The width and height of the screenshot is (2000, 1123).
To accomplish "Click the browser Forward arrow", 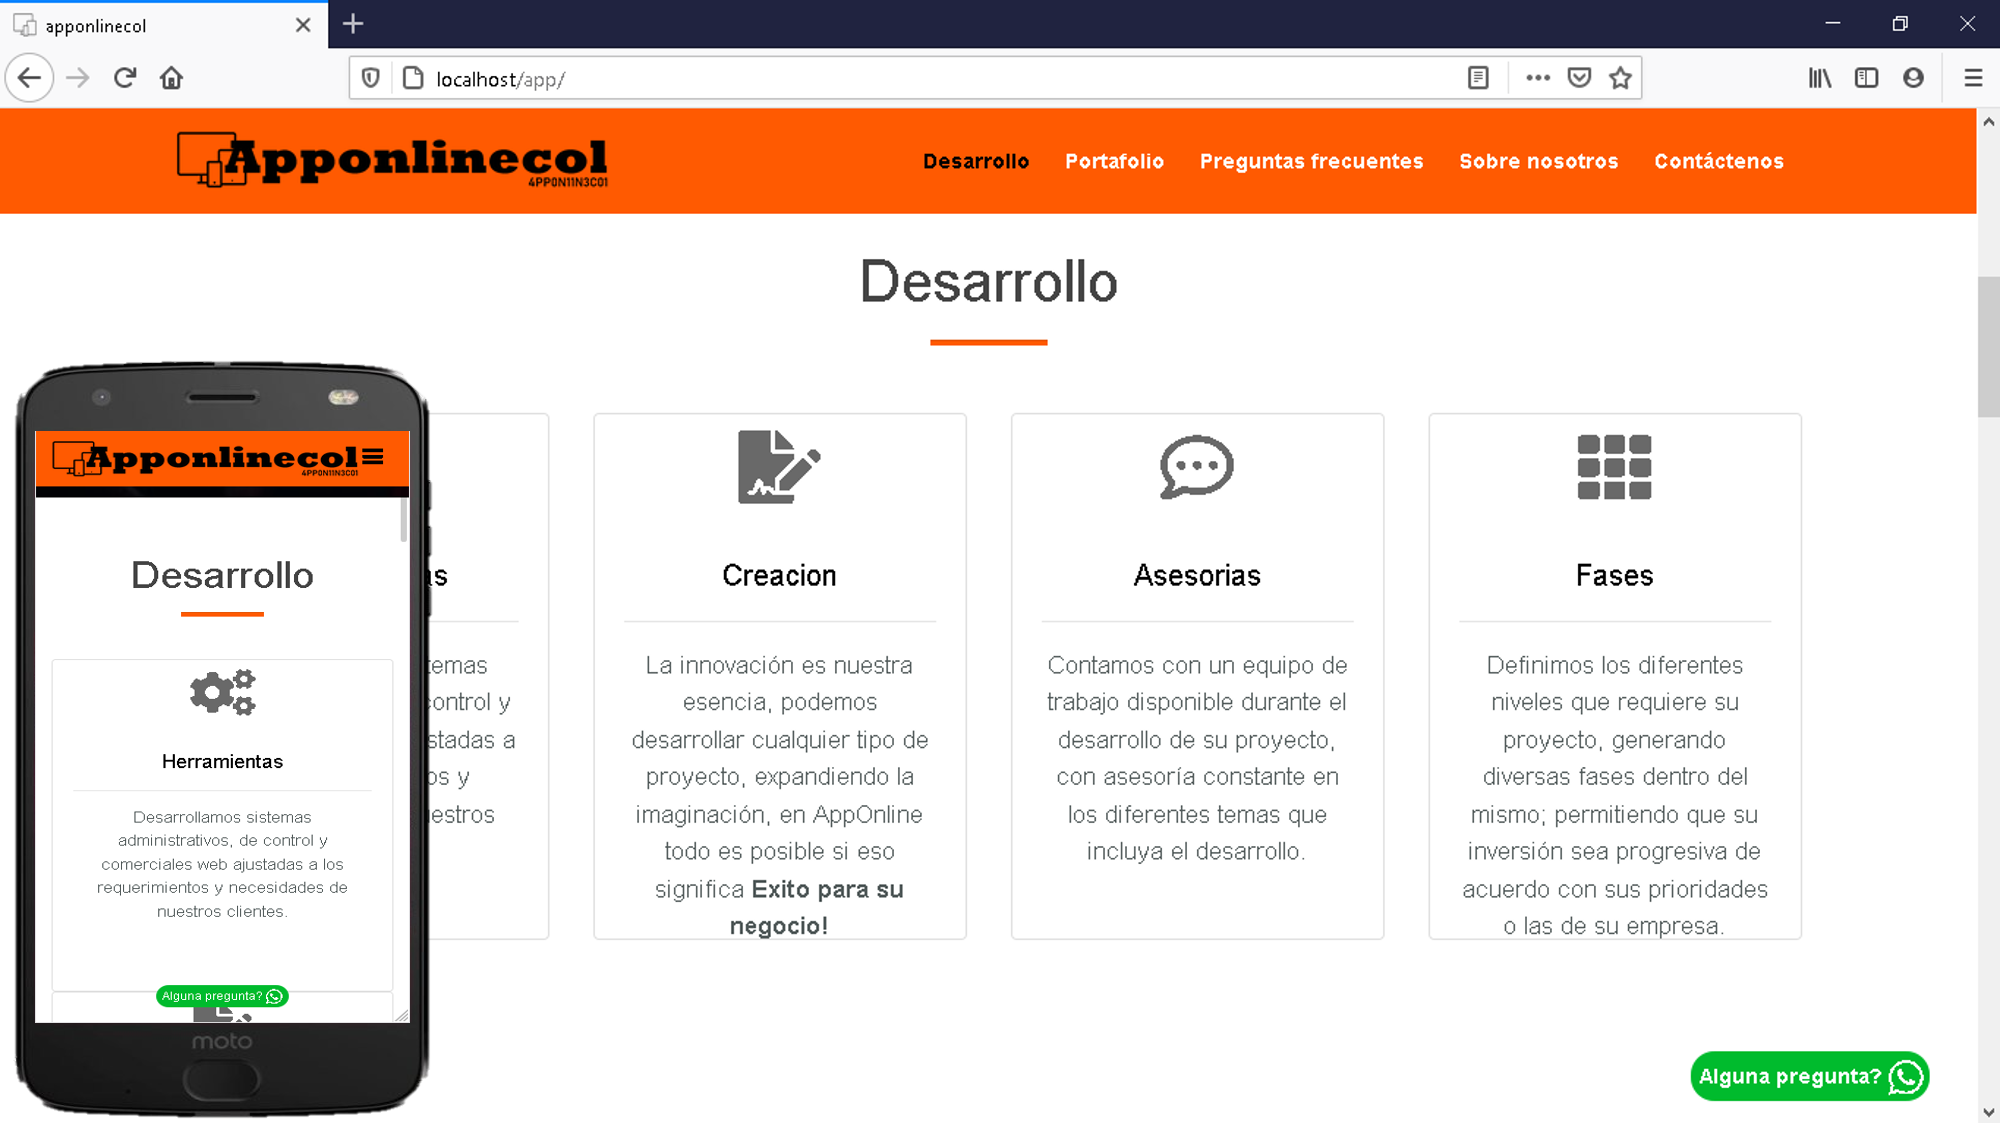I will click(77, 78).
